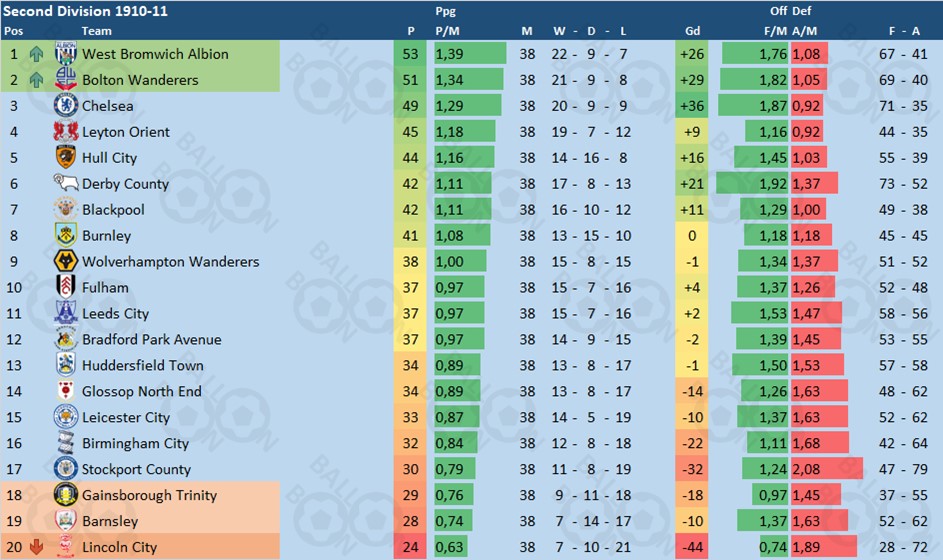Click the Stockport County team name

[136, 469]
